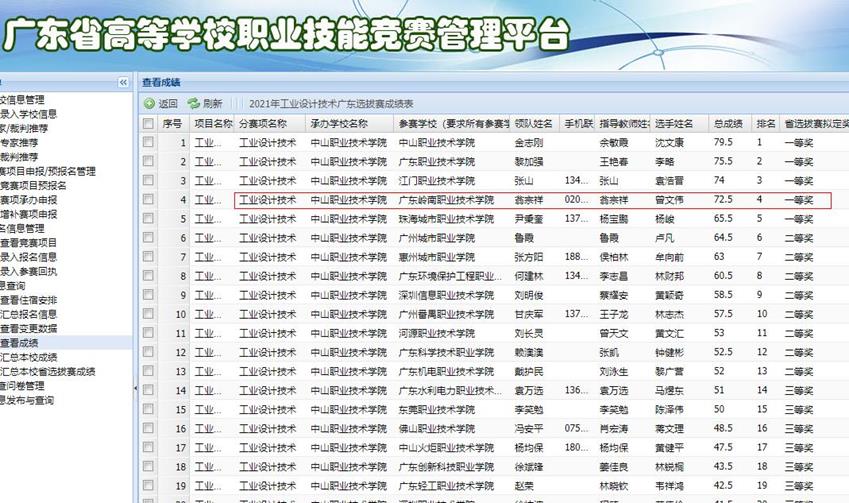
Task: Click the 承办学校名称 column header
Action: [339, 124]
